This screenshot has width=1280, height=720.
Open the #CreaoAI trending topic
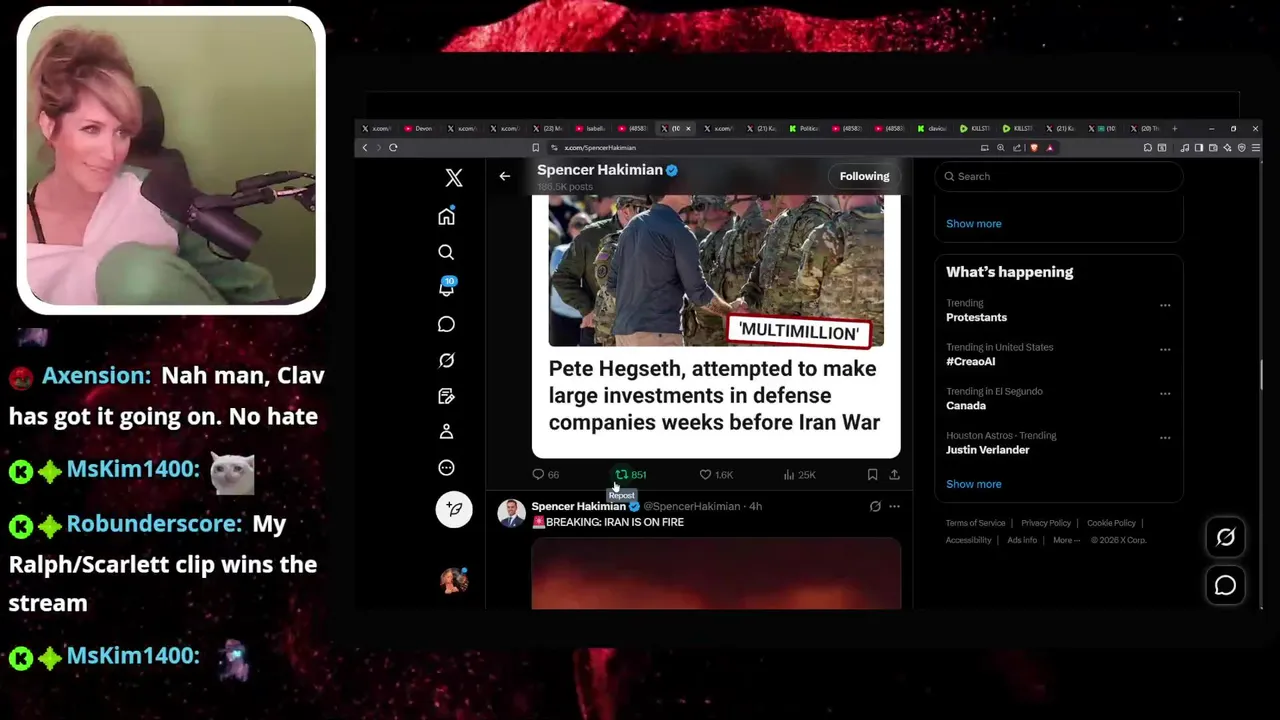coord(1058,354)
